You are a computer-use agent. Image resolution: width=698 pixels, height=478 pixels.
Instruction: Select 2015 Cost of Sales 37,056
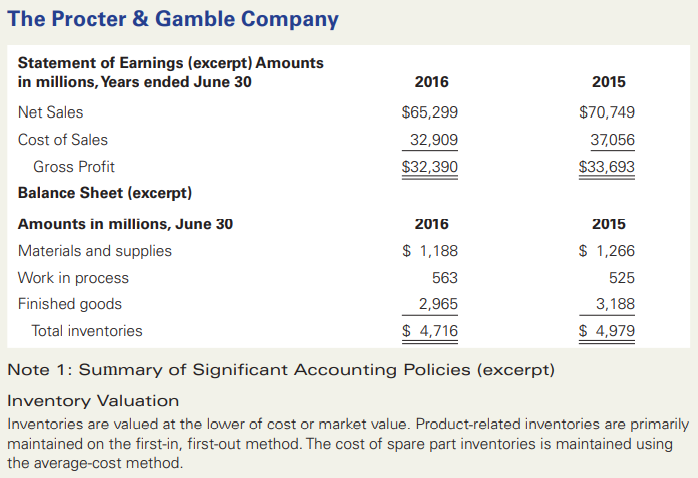[x=613, y=140]
